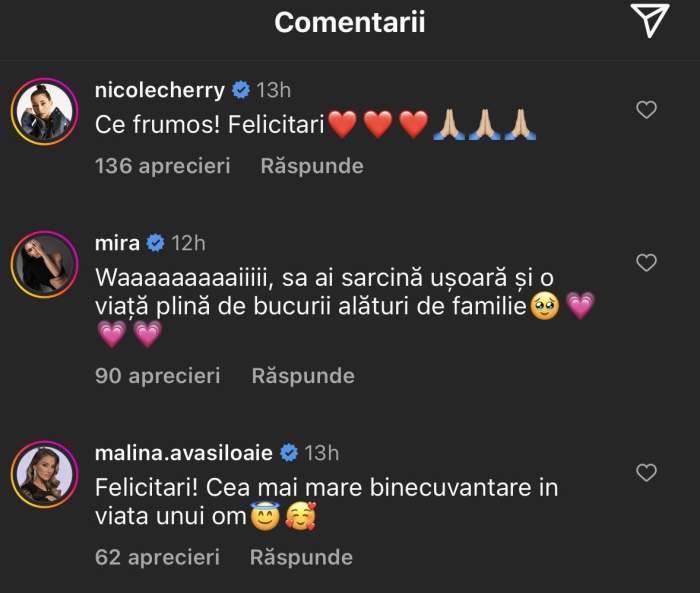View the 136 aprecieri likes list
The image size is (700, 593).
(x=162, y=166)
